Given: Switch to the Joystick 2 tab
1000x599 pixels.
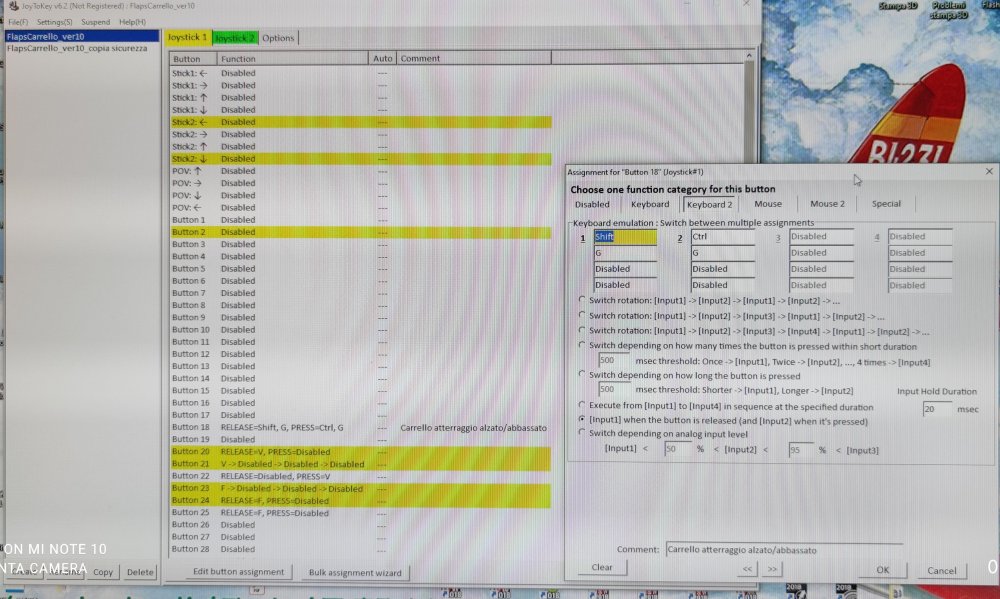Looking at the screenshot, I should 235,38.
